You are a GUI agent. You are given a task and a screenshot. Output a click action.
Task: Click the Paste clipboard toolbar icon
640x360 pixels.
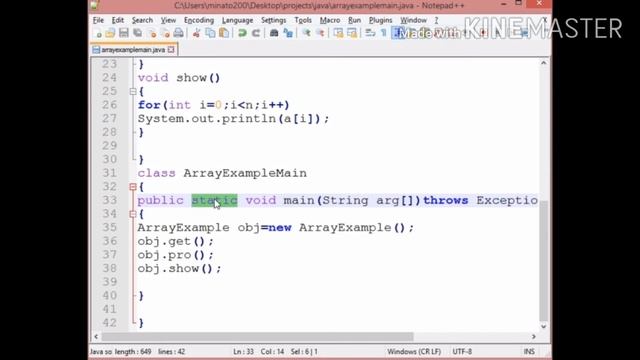pos(224,33)
